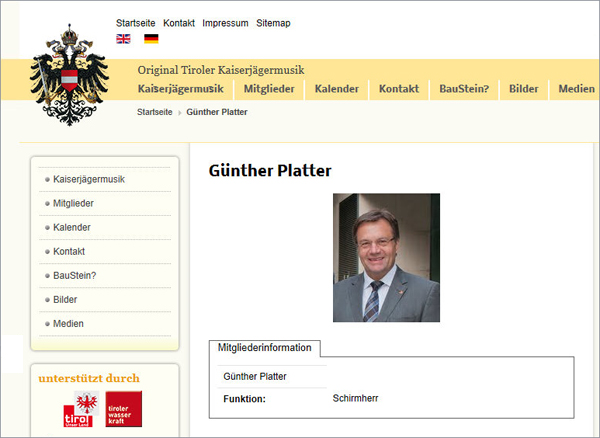600x438 pixels.
Task: Select Kontakt in the main navigation bar
Action: pyautogui.click(x=399, y=89)
